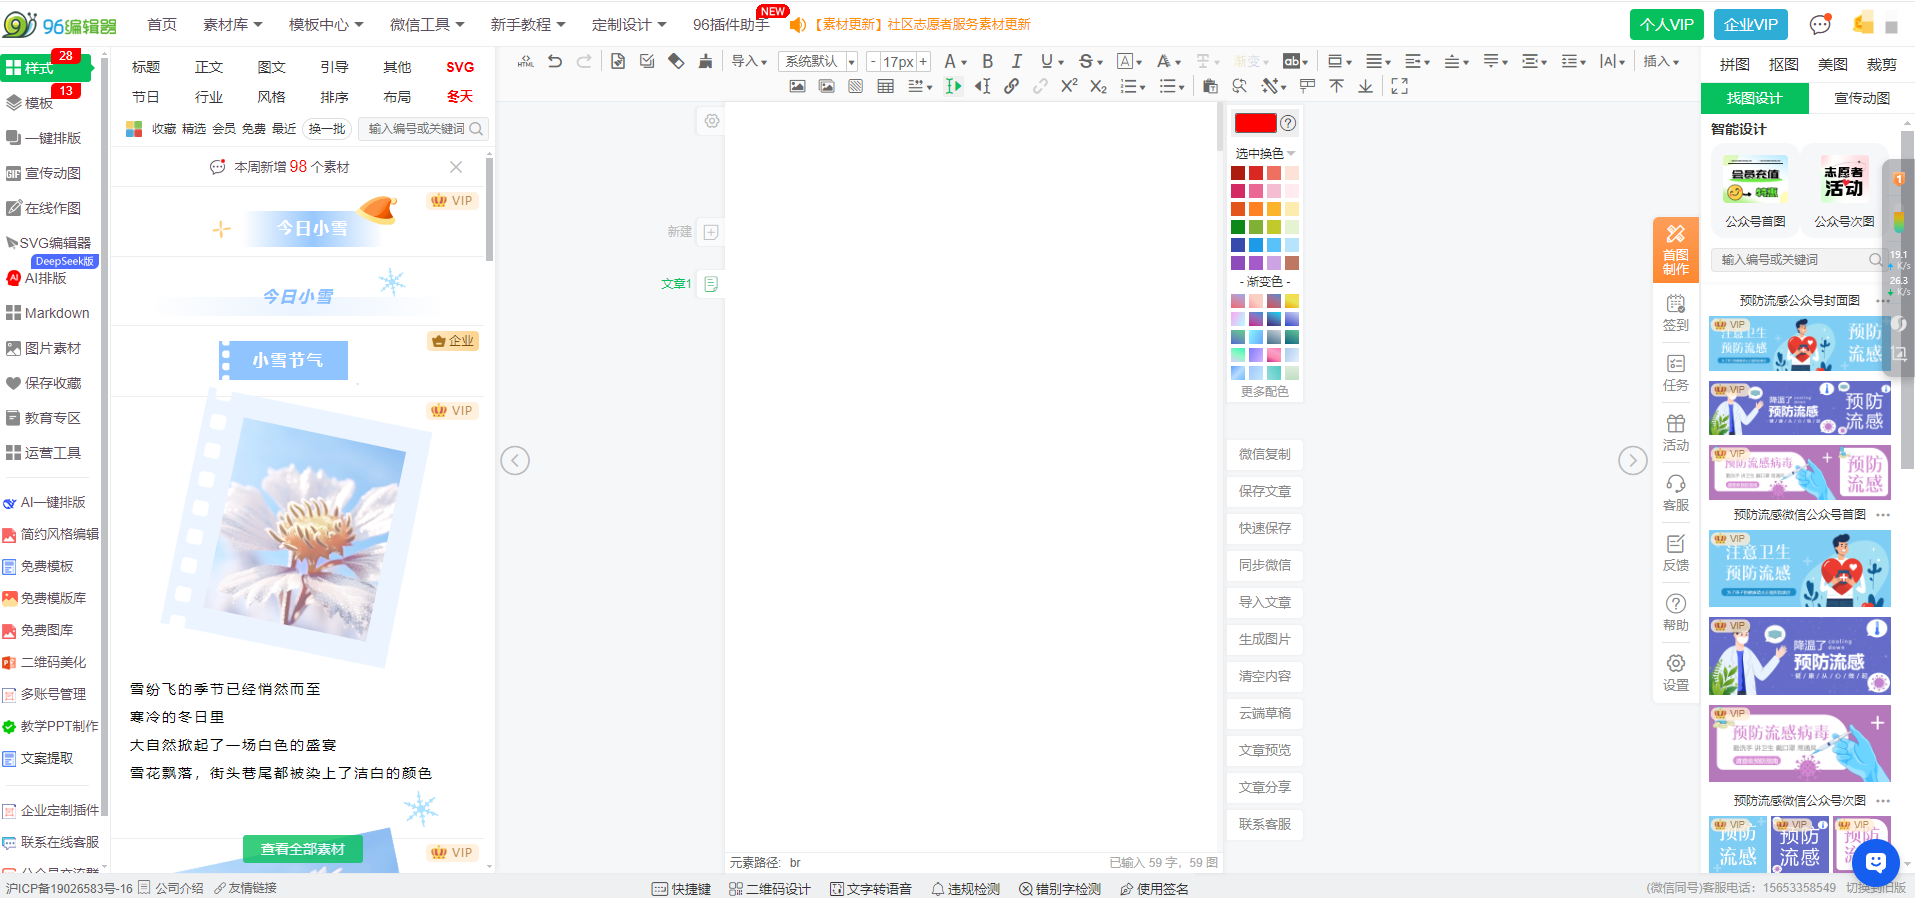This screenshot has width=1915, height=898.
Task: Open the 系统默认 font family dropdown
Action: point(818,62)
